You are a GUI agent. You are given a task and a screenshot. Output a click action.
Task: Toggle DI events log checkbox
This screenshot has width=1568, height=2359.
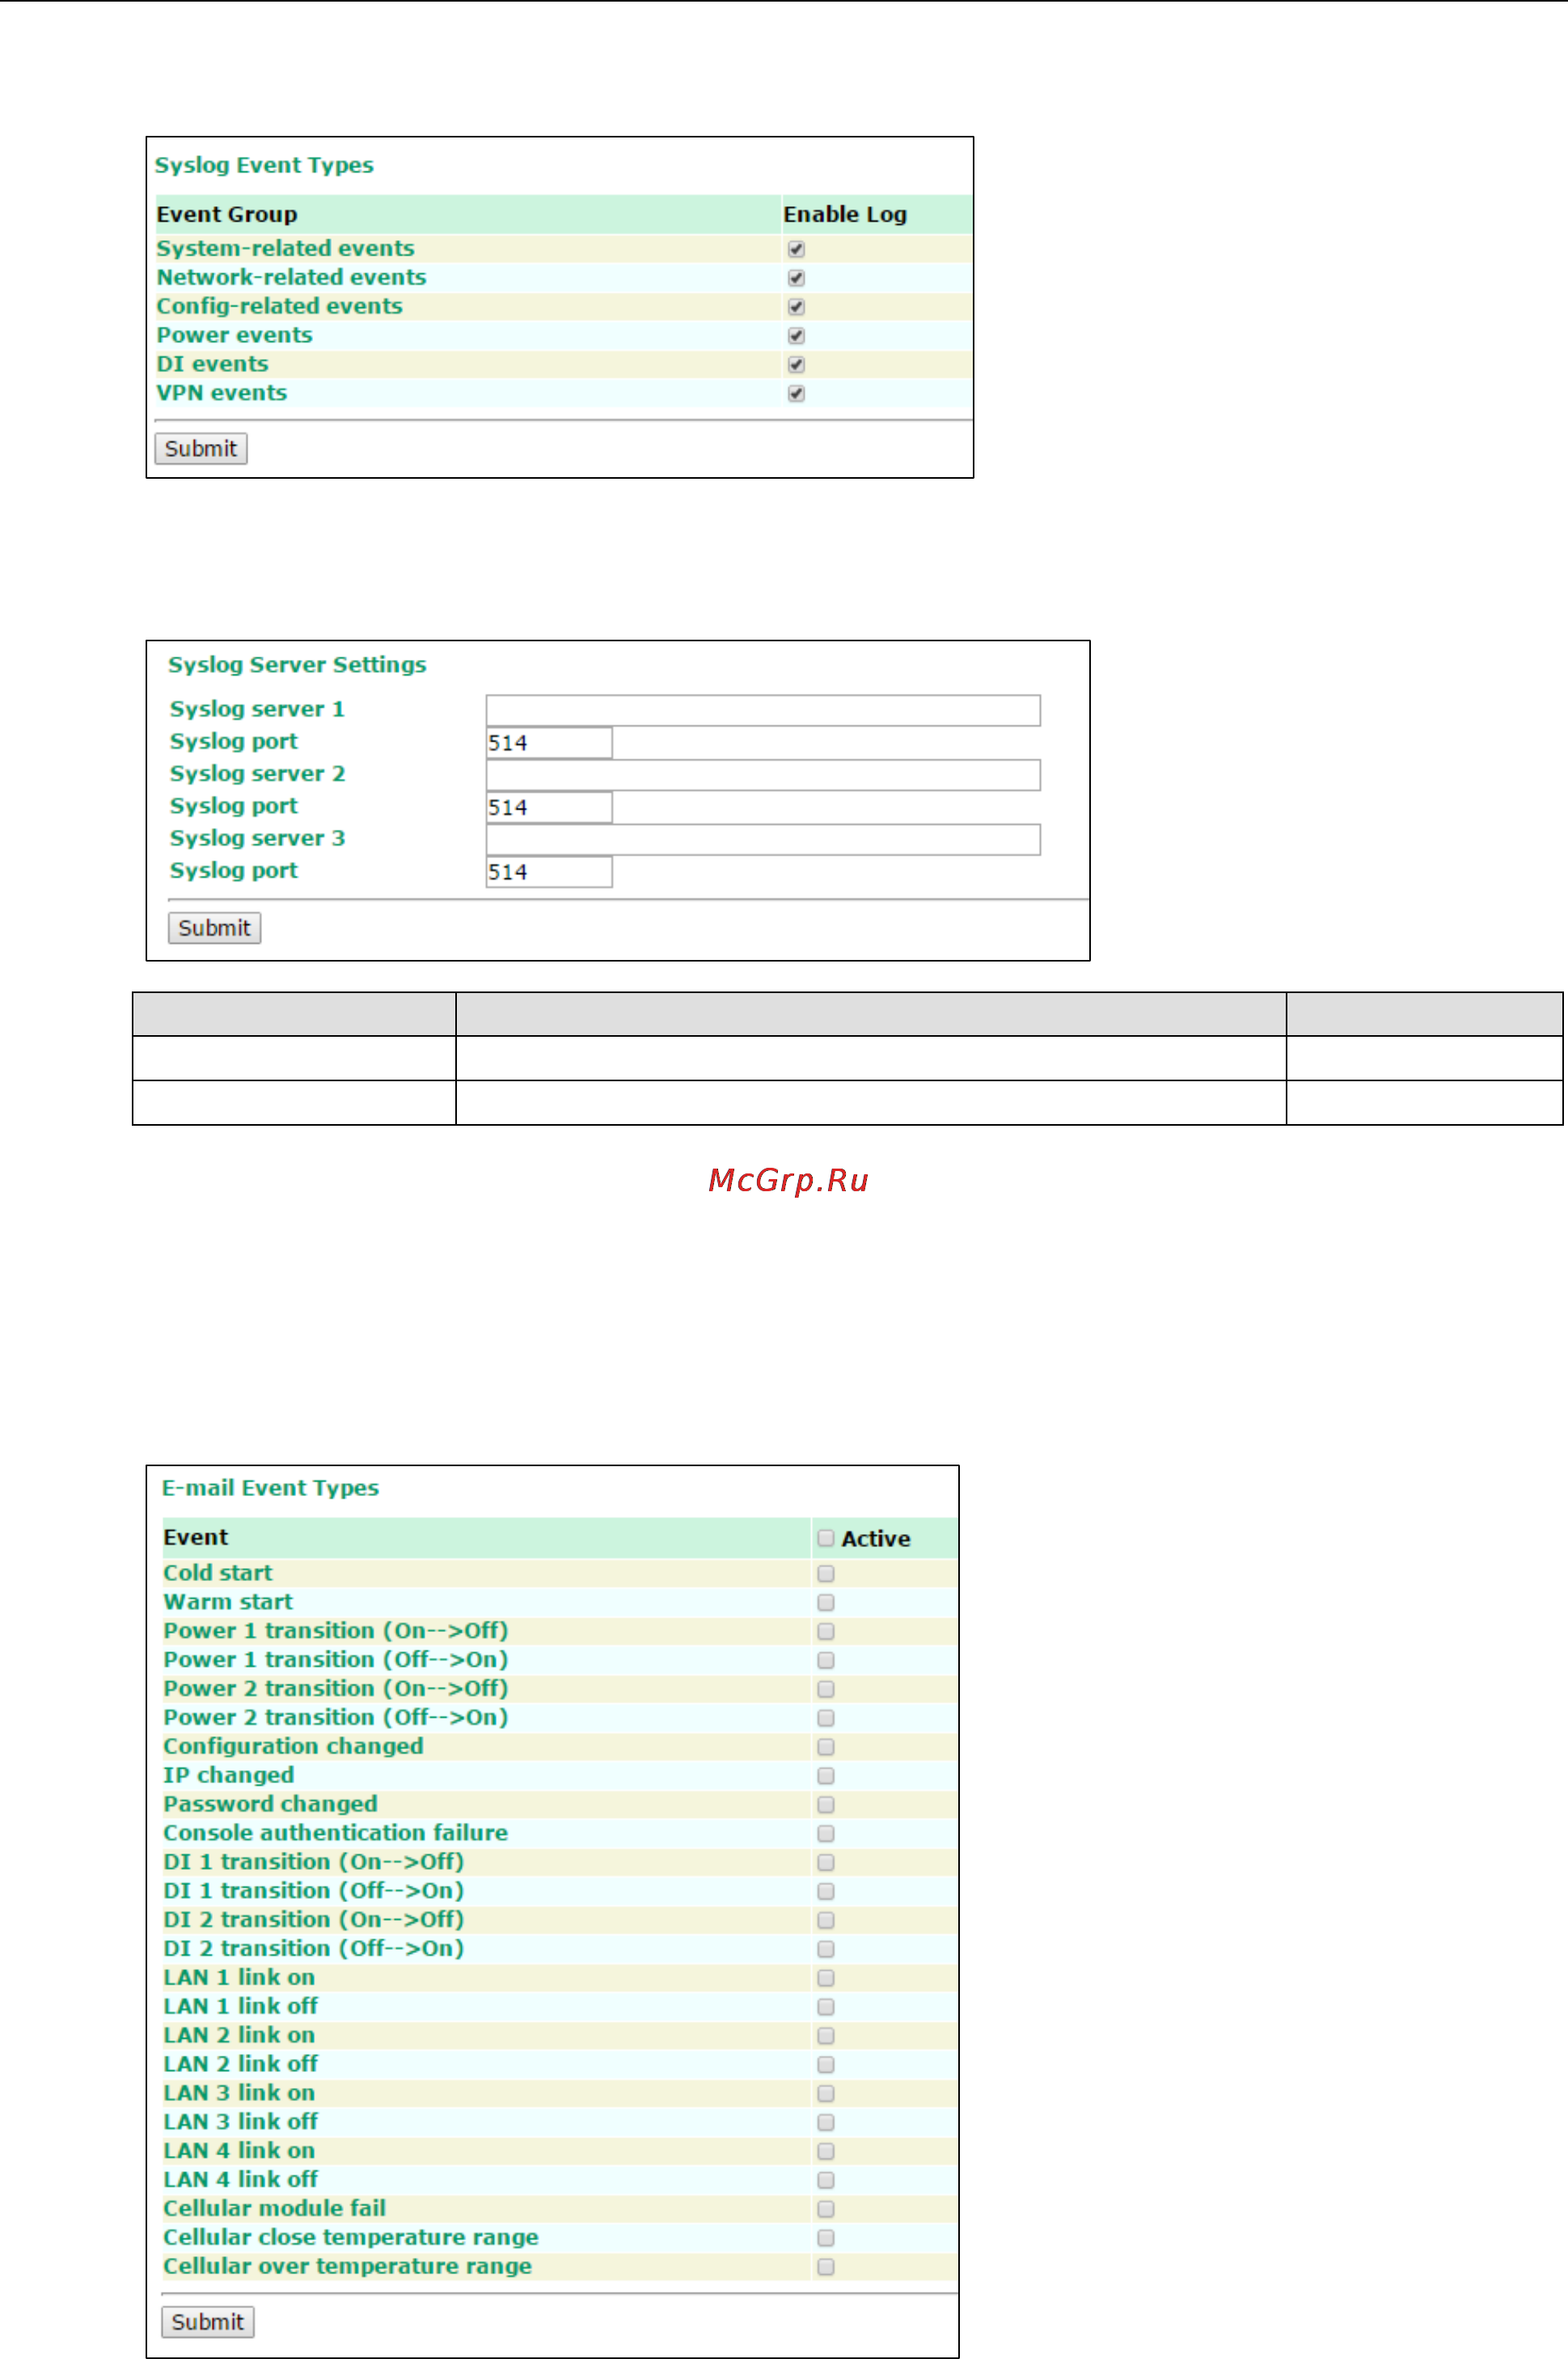(x=796, y=365)
